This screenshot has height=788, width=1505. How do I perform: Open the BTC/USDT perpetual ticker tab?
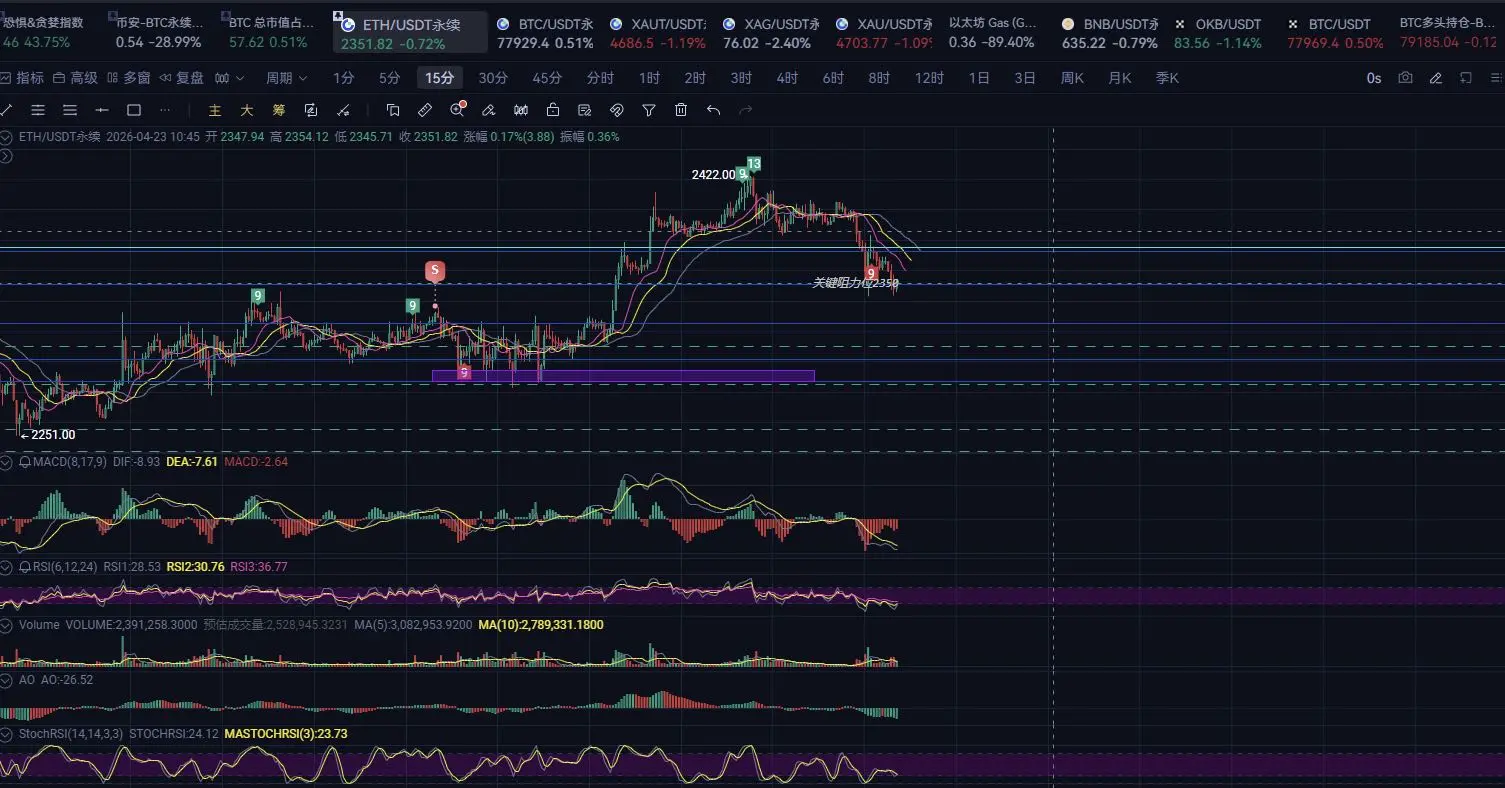coord(545,33)
